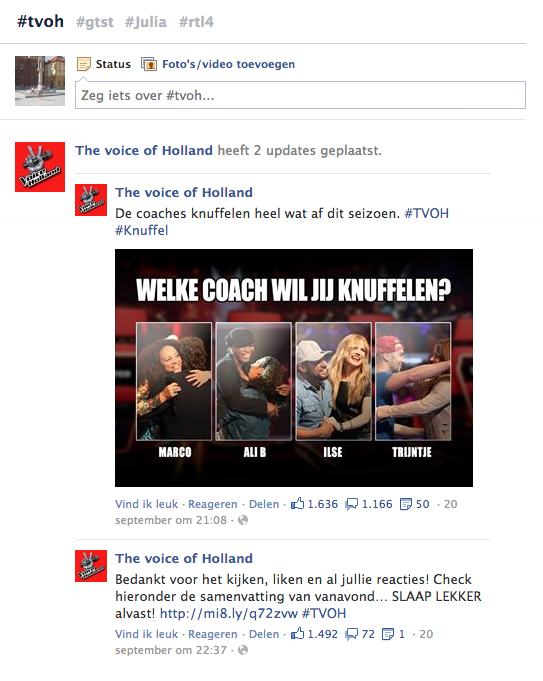Switch to the #gtst hashtag tab
This screenshot has width=543, height=681.
(95, 22)
